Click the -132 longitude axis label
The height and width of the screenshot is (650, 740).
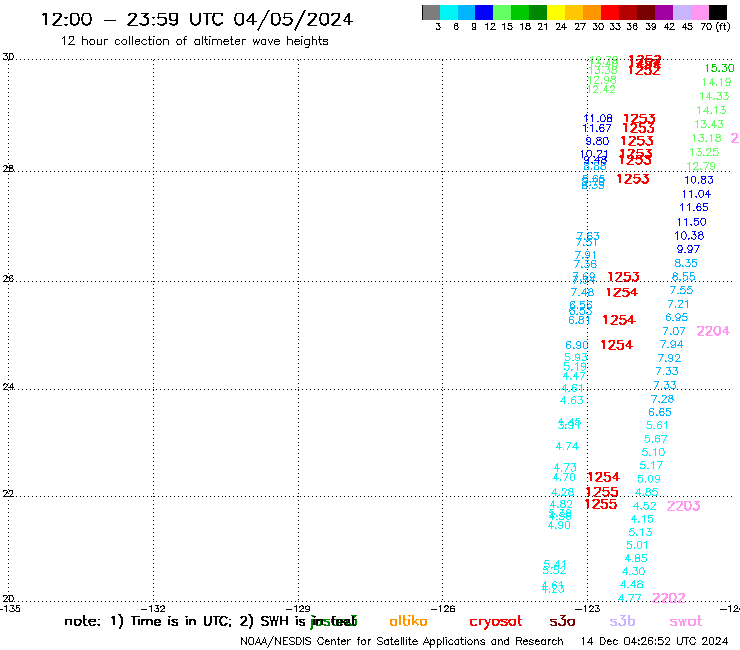pos(154,609)
